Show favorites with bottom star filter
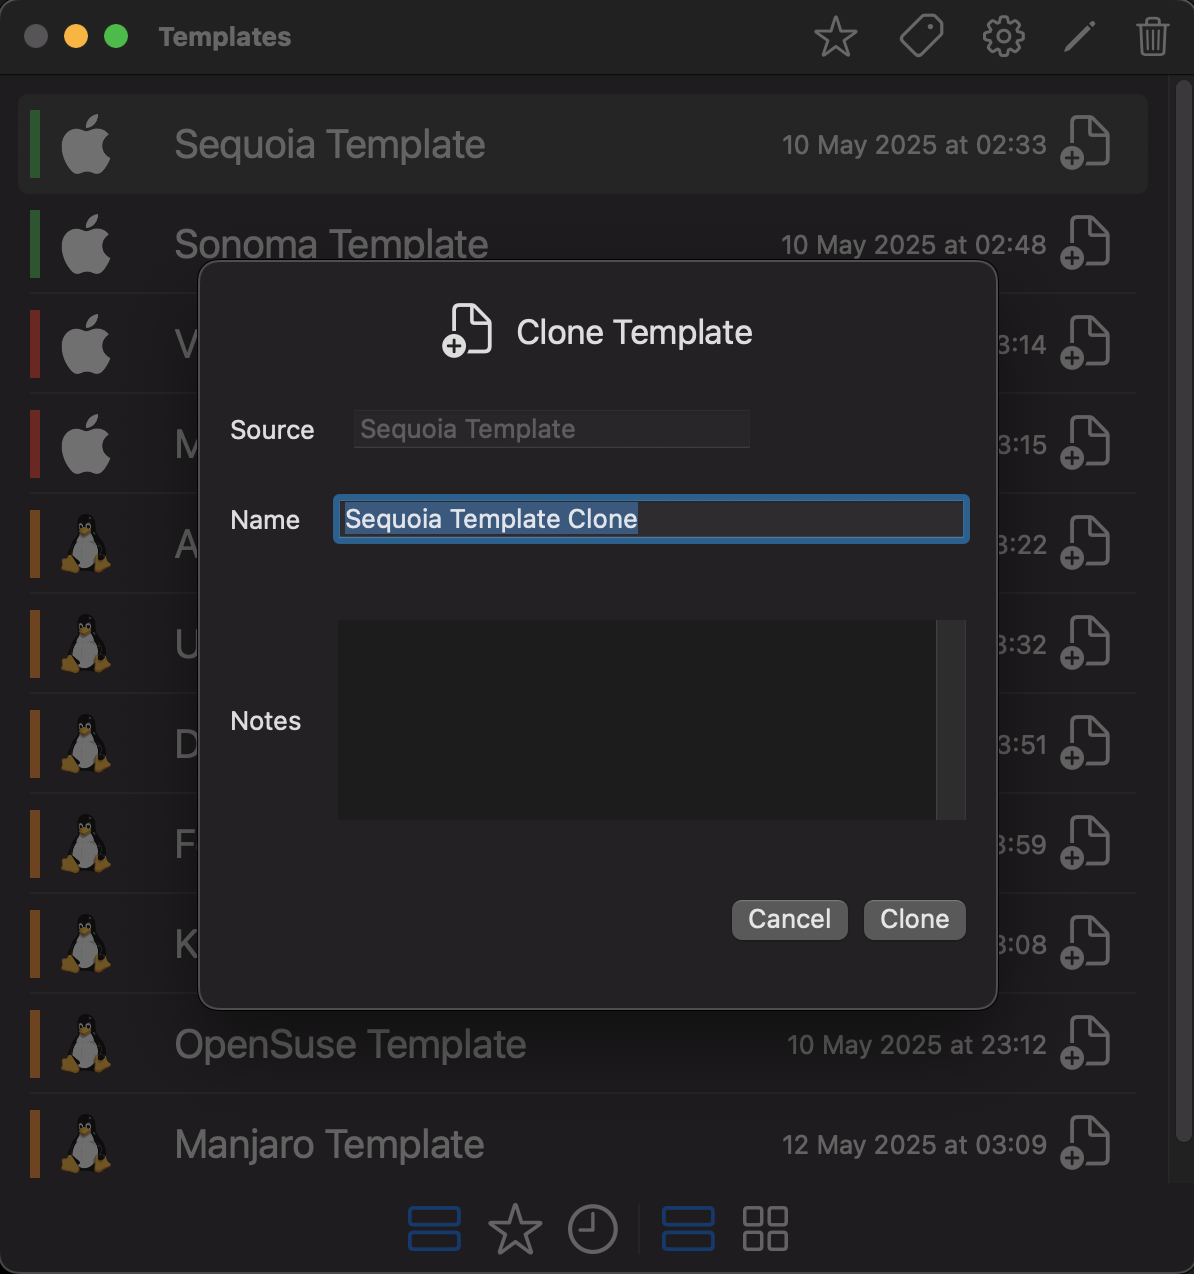This screenshot has height=1274, width=1194. pos(515,1229)
